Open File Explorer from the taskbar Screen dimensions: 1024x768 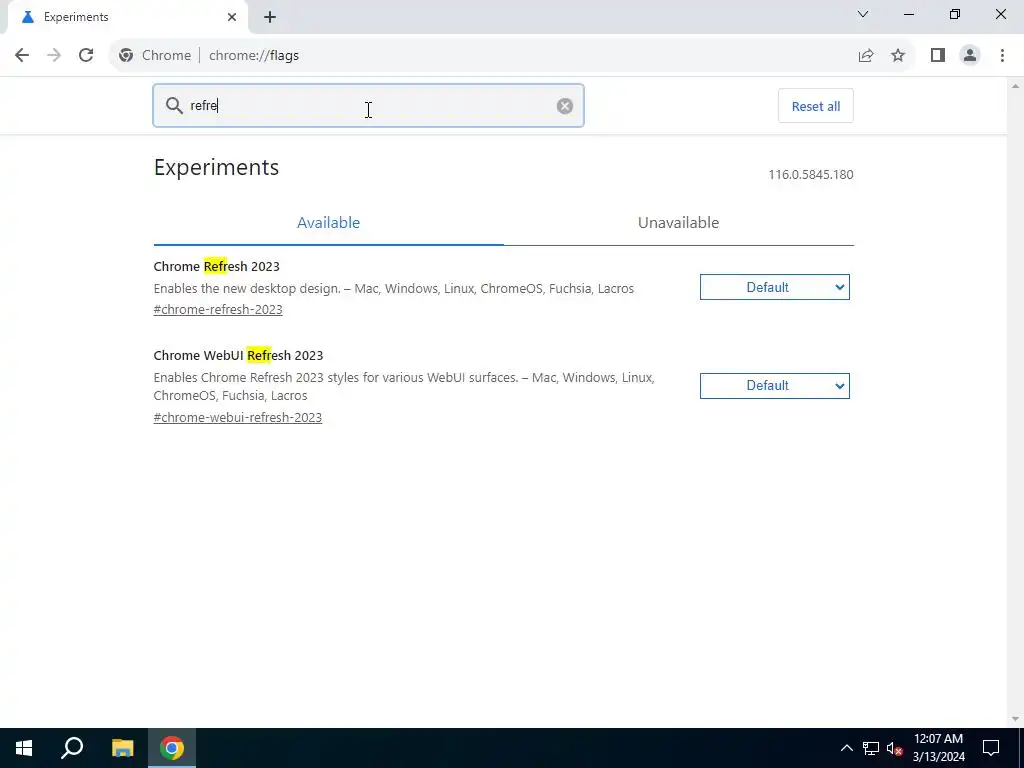coord(122,748)
